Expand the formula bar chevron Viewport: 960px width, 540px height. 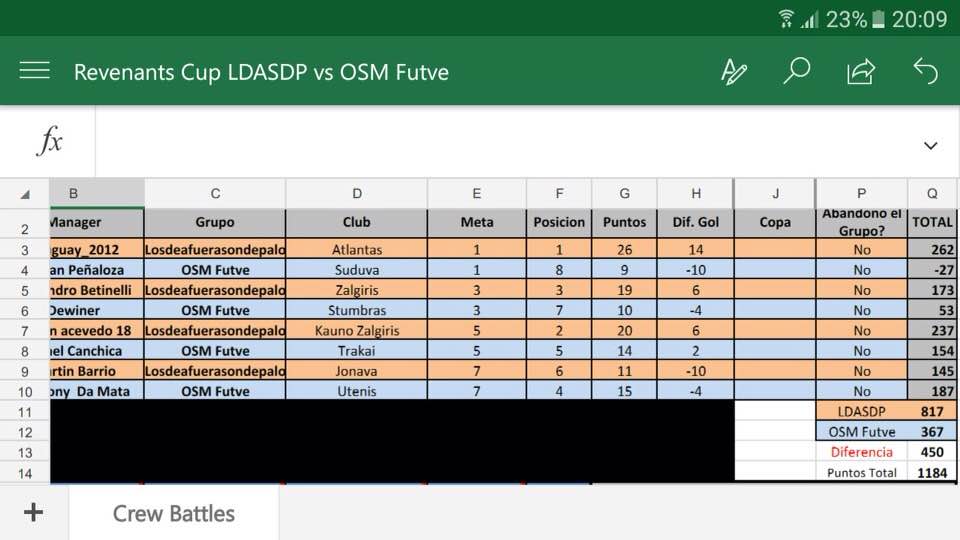tap(931, 146)
